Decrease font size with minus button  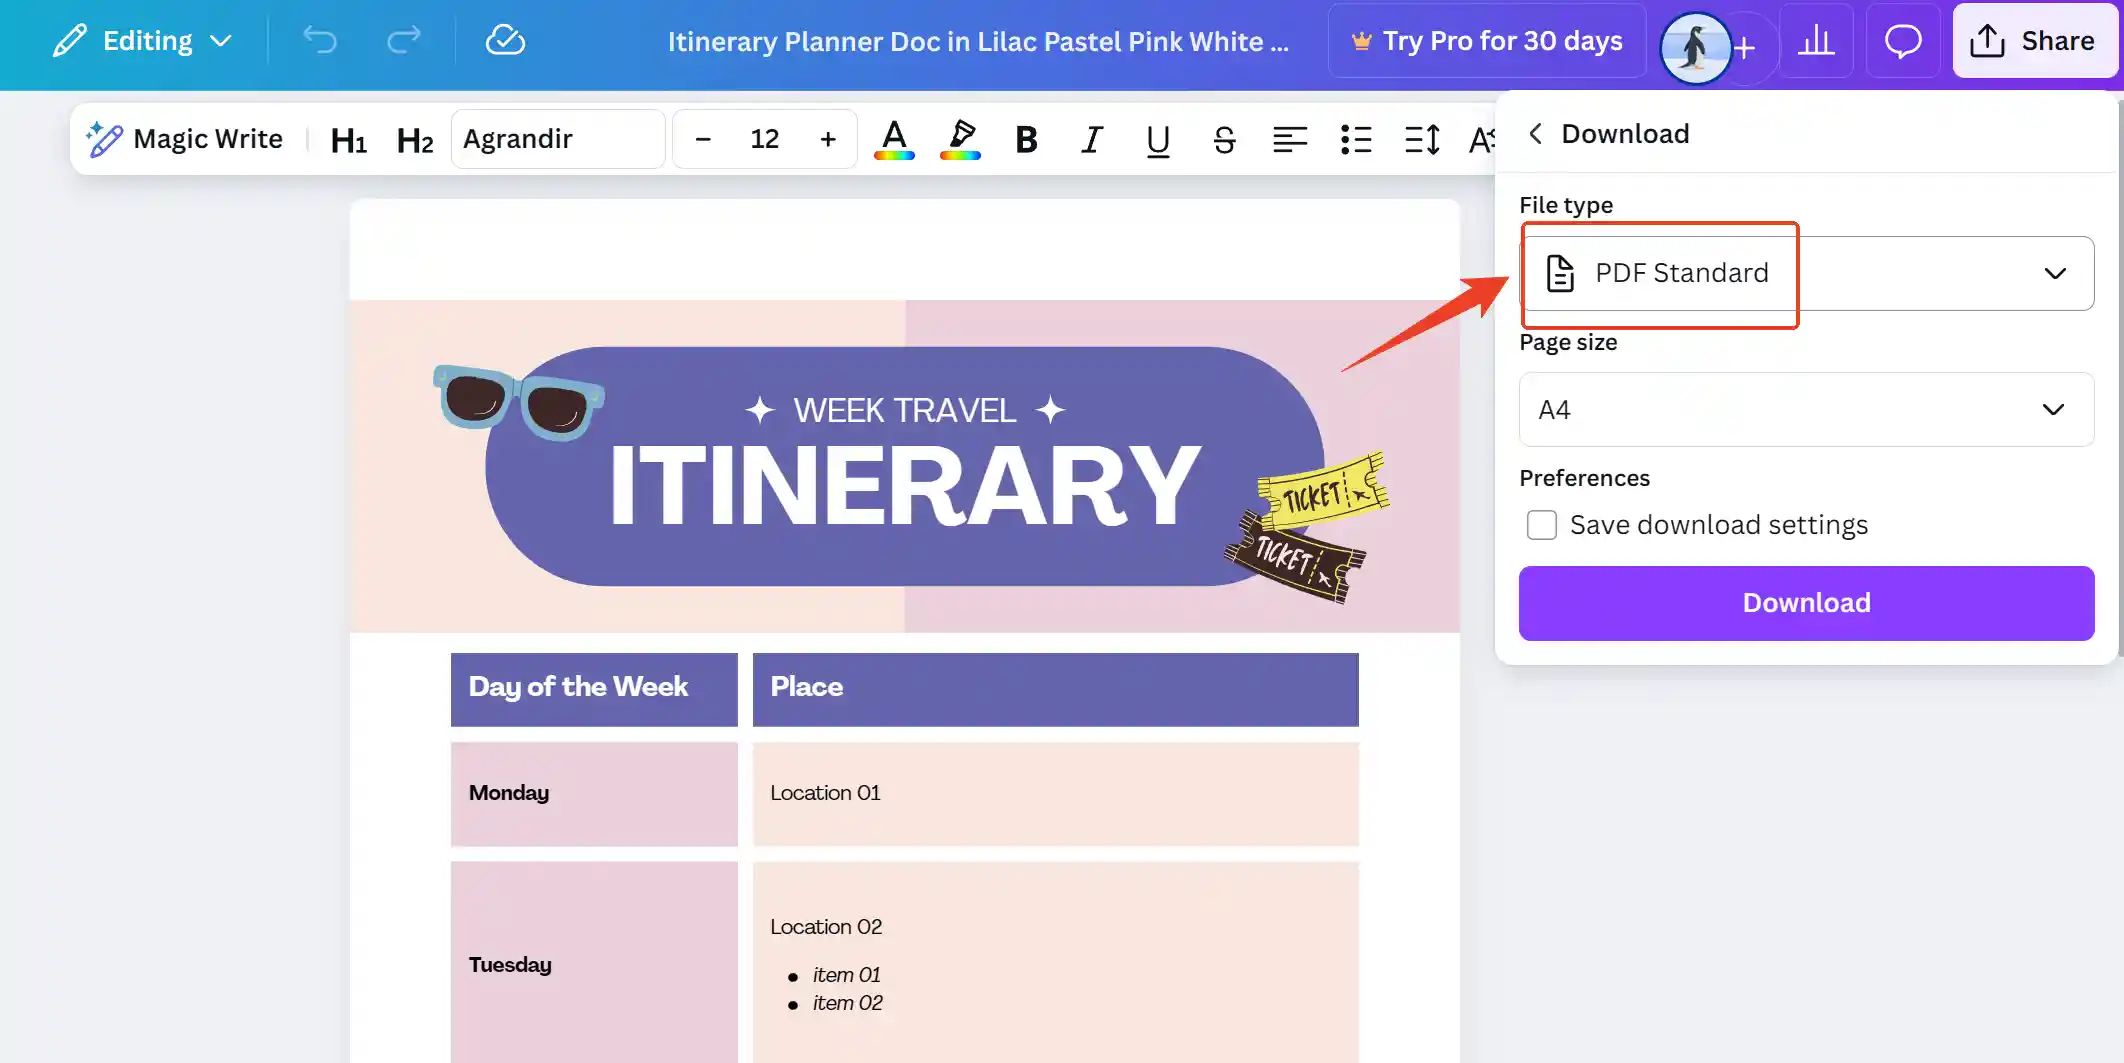[x=703, y=139]
